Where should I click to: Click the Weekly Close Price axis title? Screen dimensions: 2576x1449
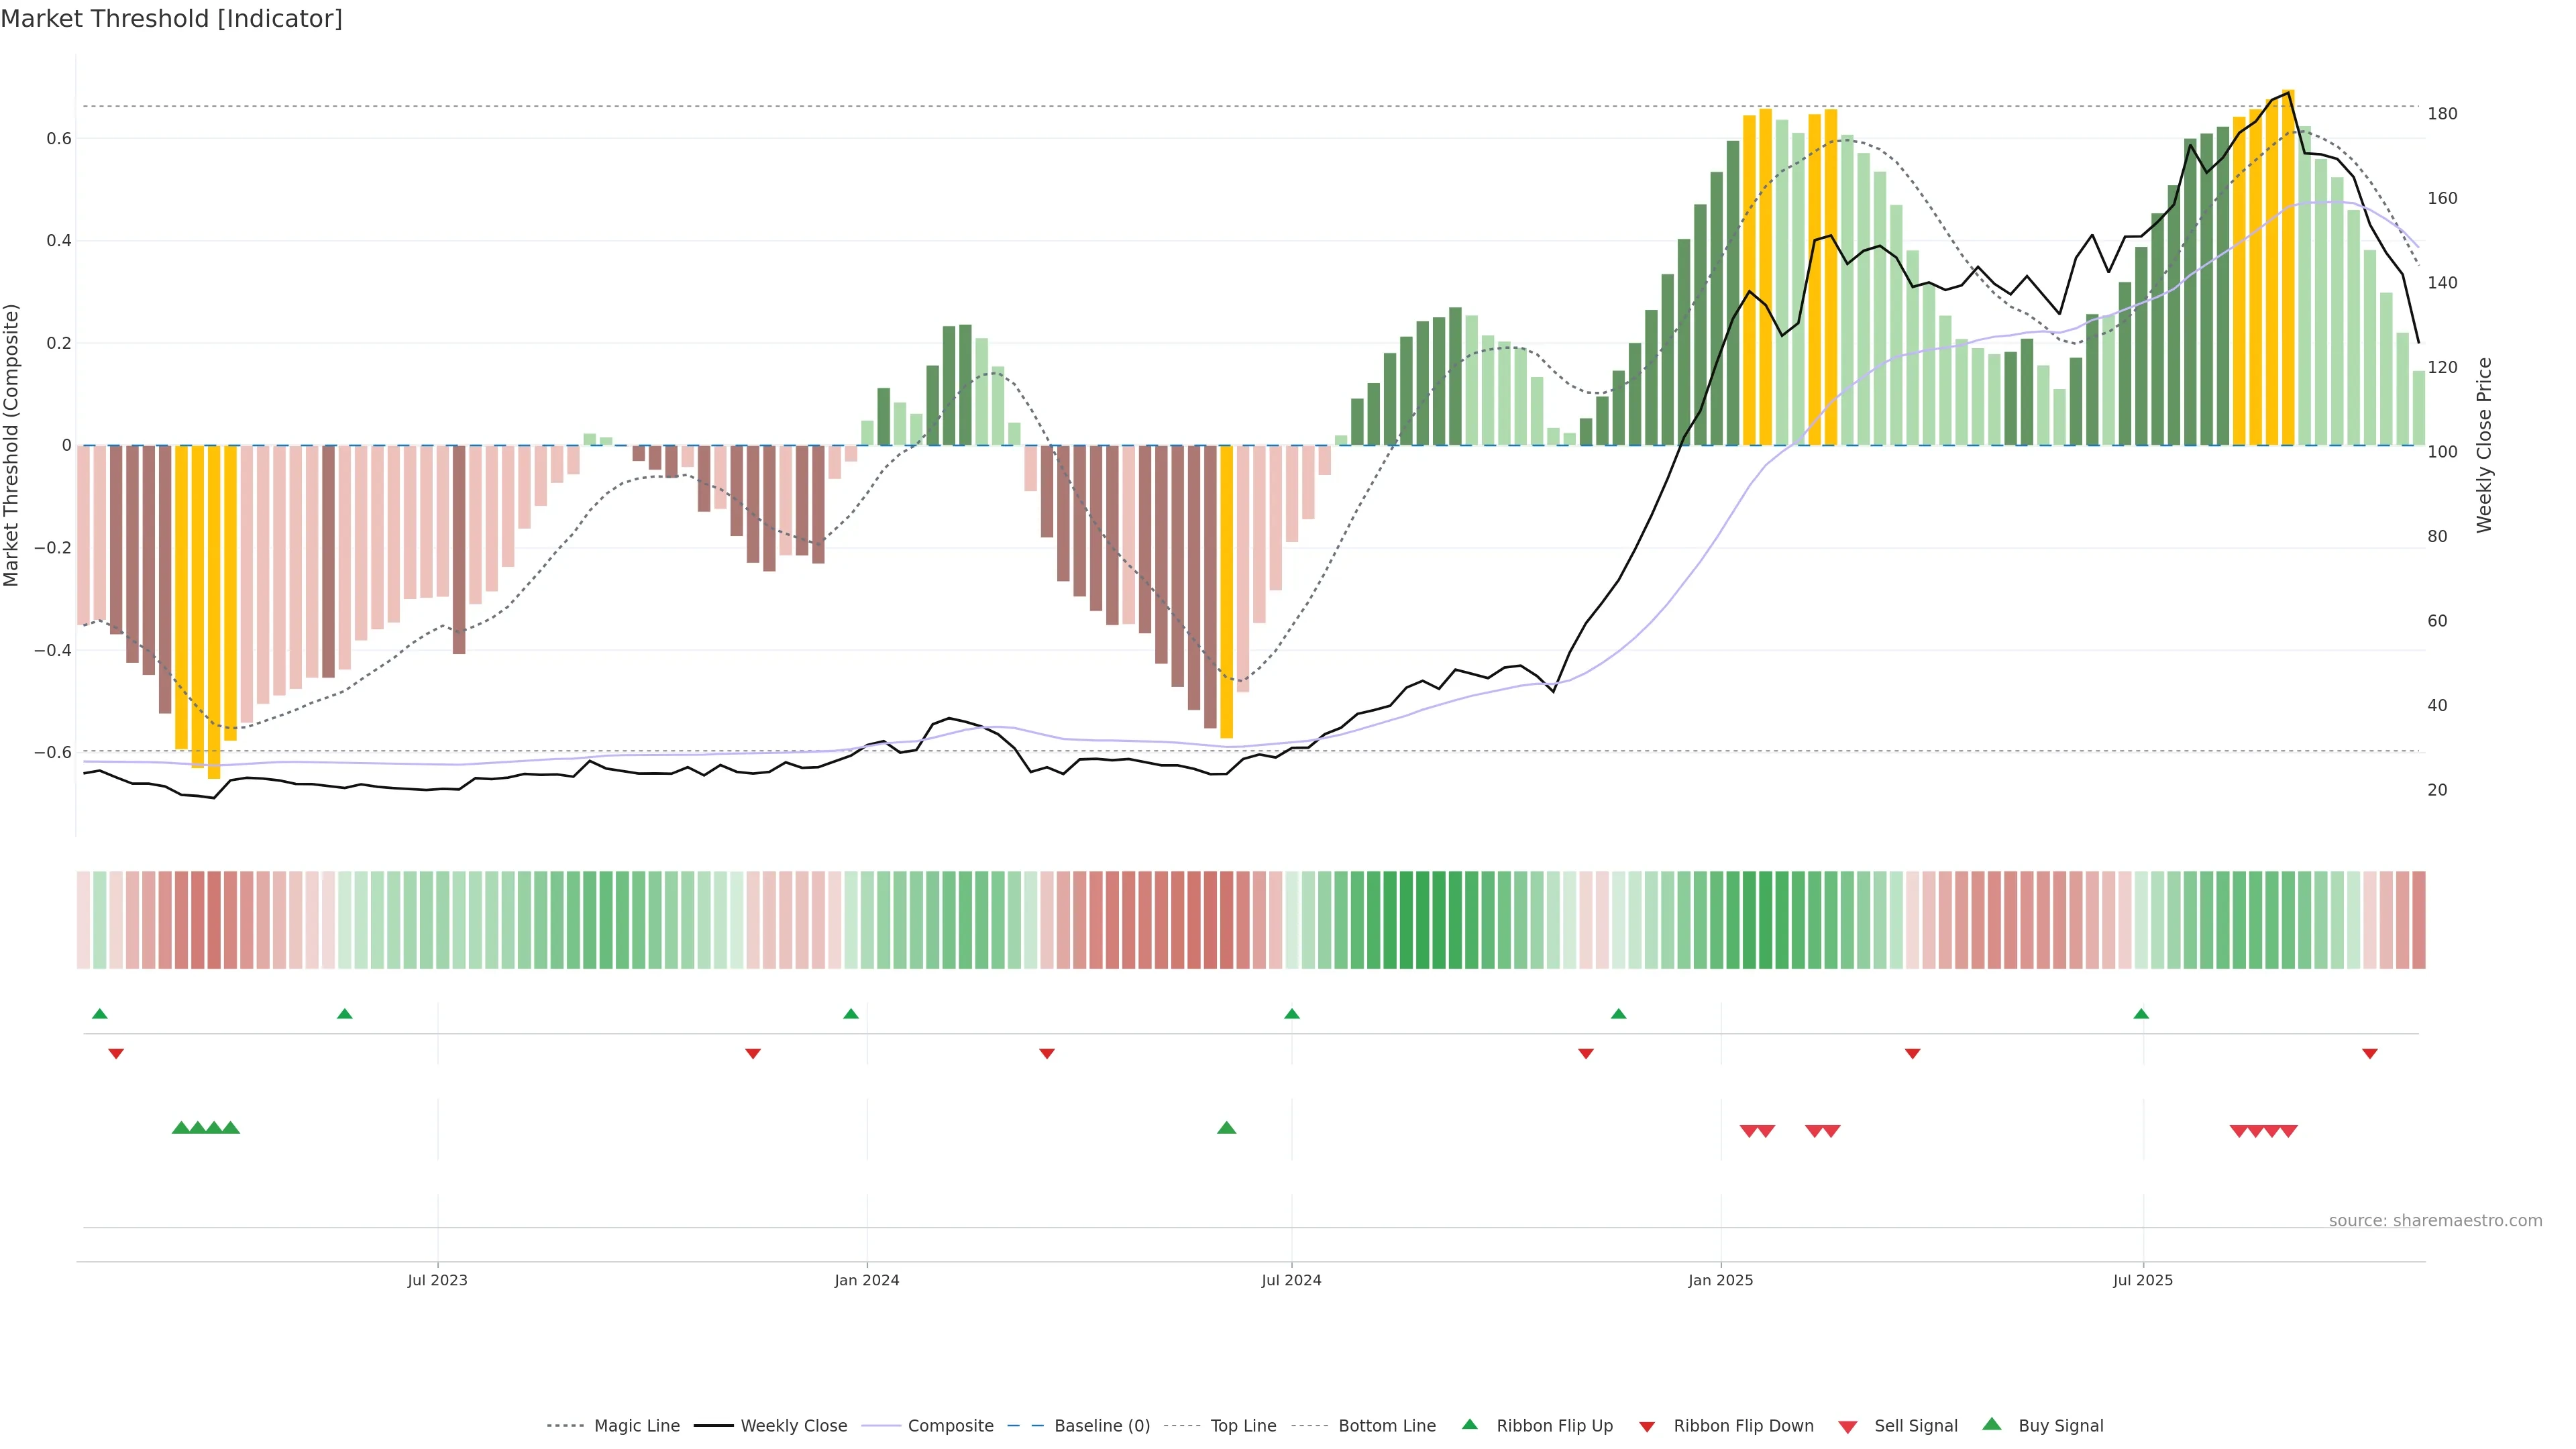point(2484,445)
